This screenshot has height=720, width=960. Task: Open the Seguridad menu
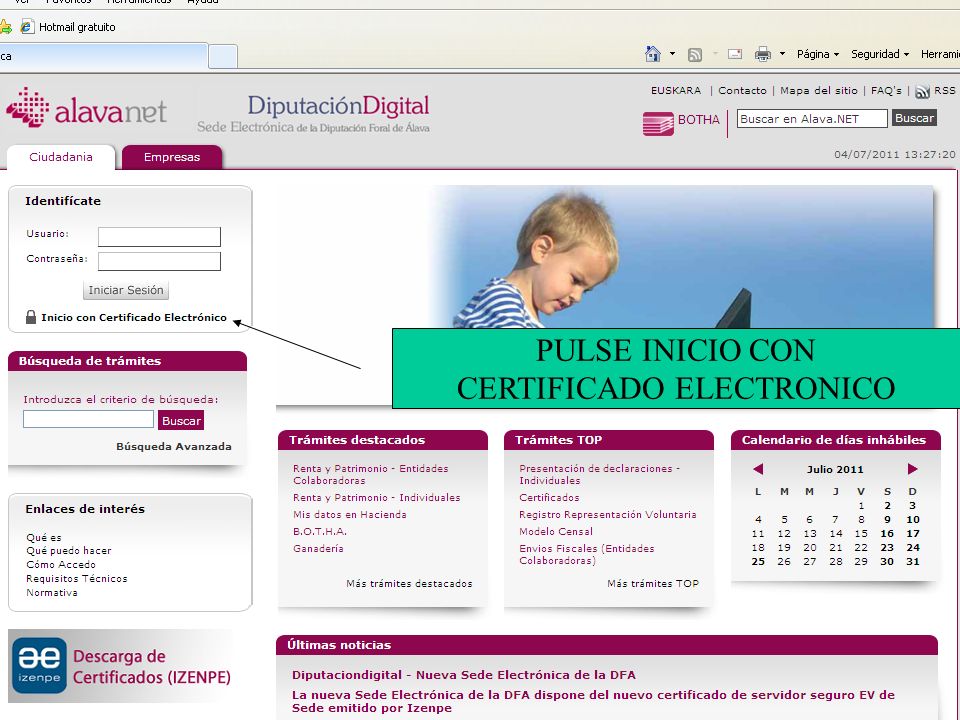880,54
